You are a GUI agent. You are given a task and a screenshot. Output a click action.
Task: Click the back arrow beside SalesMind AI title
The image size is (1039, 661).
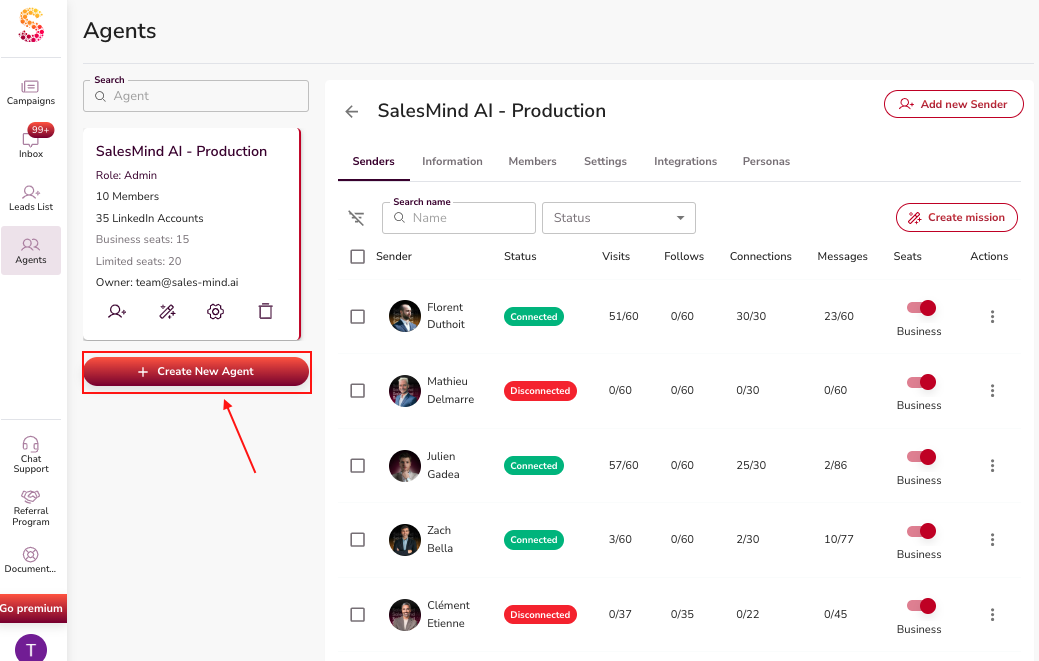pyautogui.click(x=352, y=111)
